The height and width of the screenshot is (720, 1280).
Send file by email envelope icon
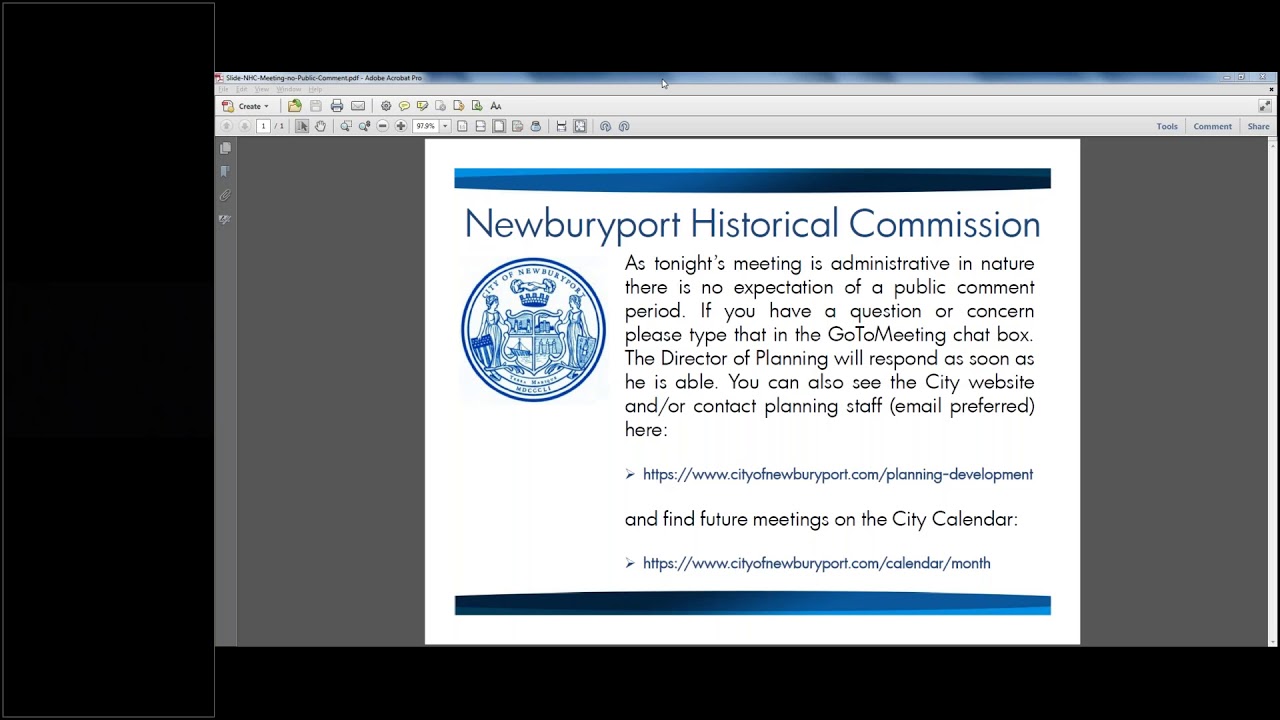pyautogui.click(x=358, y=106)
